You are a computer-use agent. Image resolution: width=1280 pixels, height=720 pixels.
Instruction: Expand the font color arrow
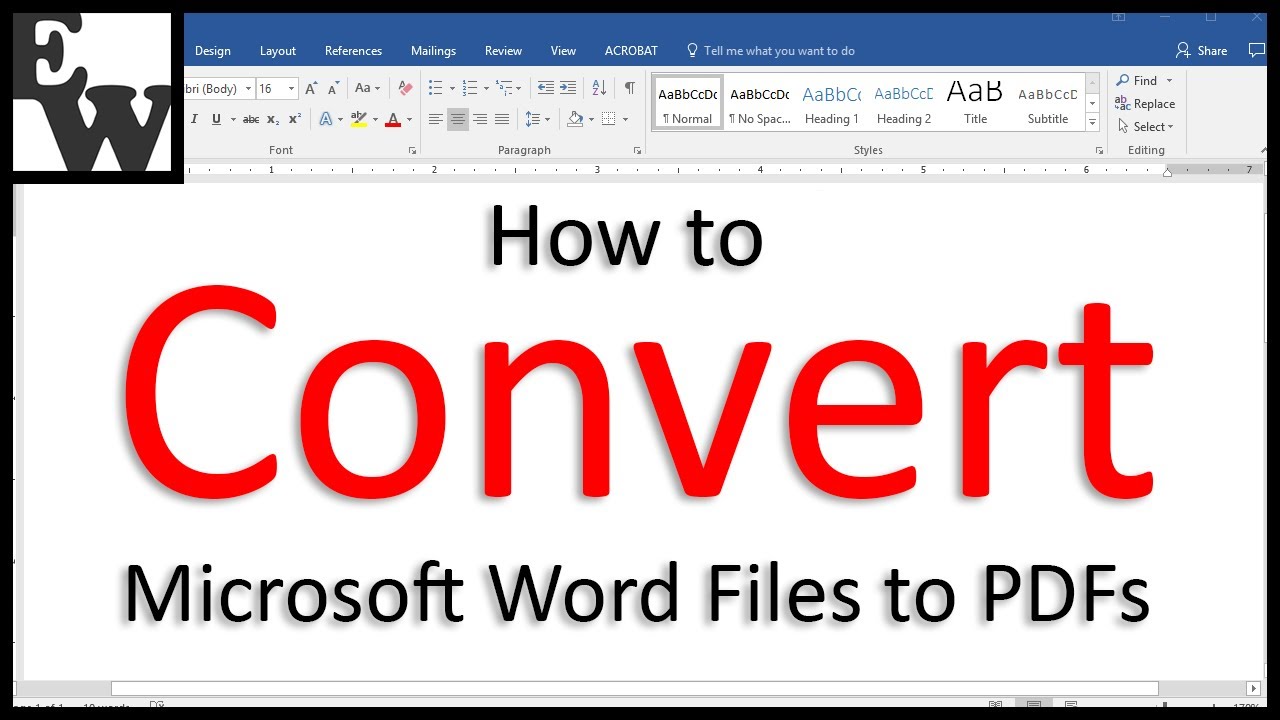(409, 119)
